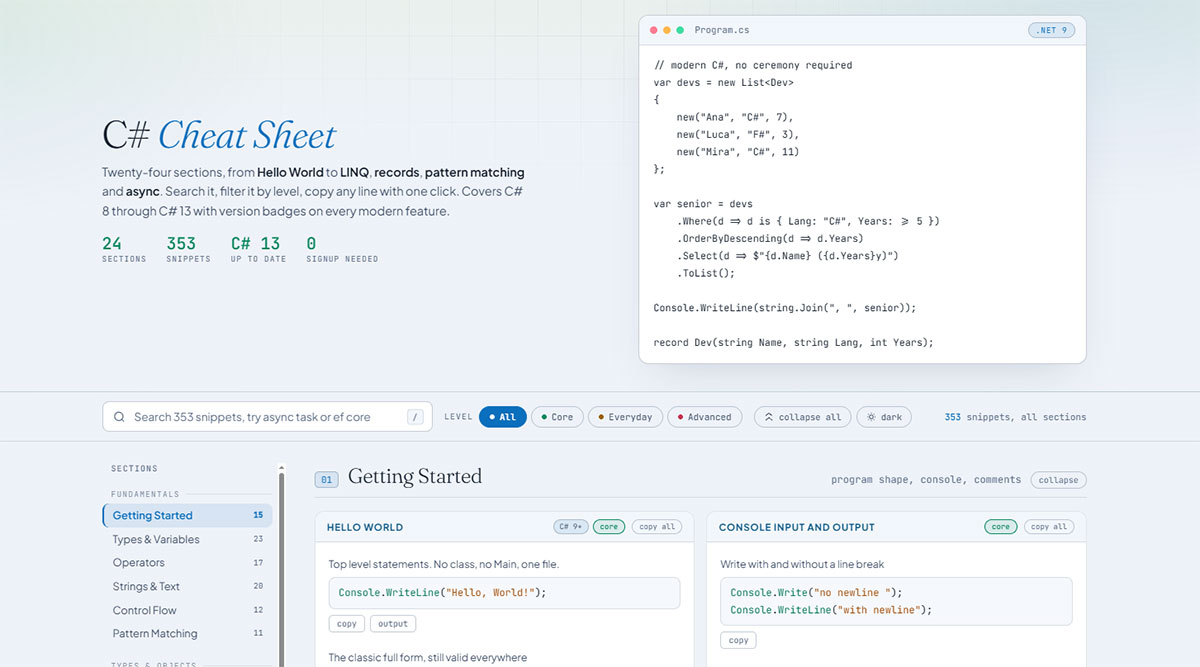Show output of Hello World snippet
The height and width of the screenshot is (667, 1200).
click(x=393, y=623)
